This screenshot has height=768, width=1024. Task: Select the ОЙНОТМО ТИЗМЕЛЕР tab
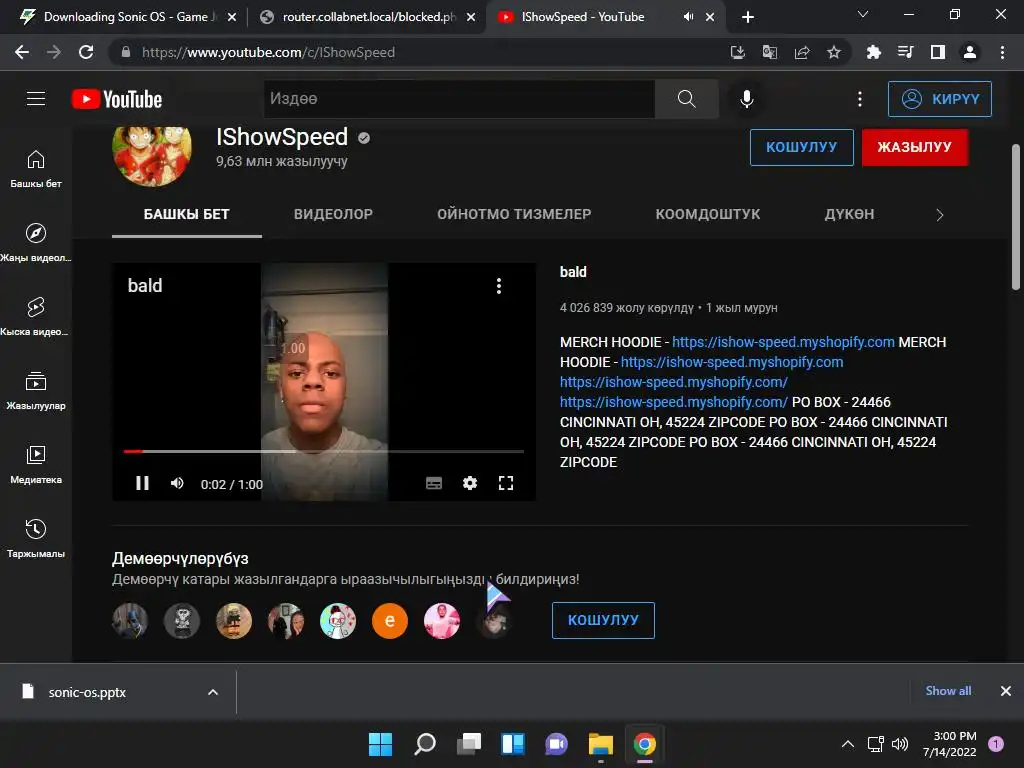click(x=514, y=214)
